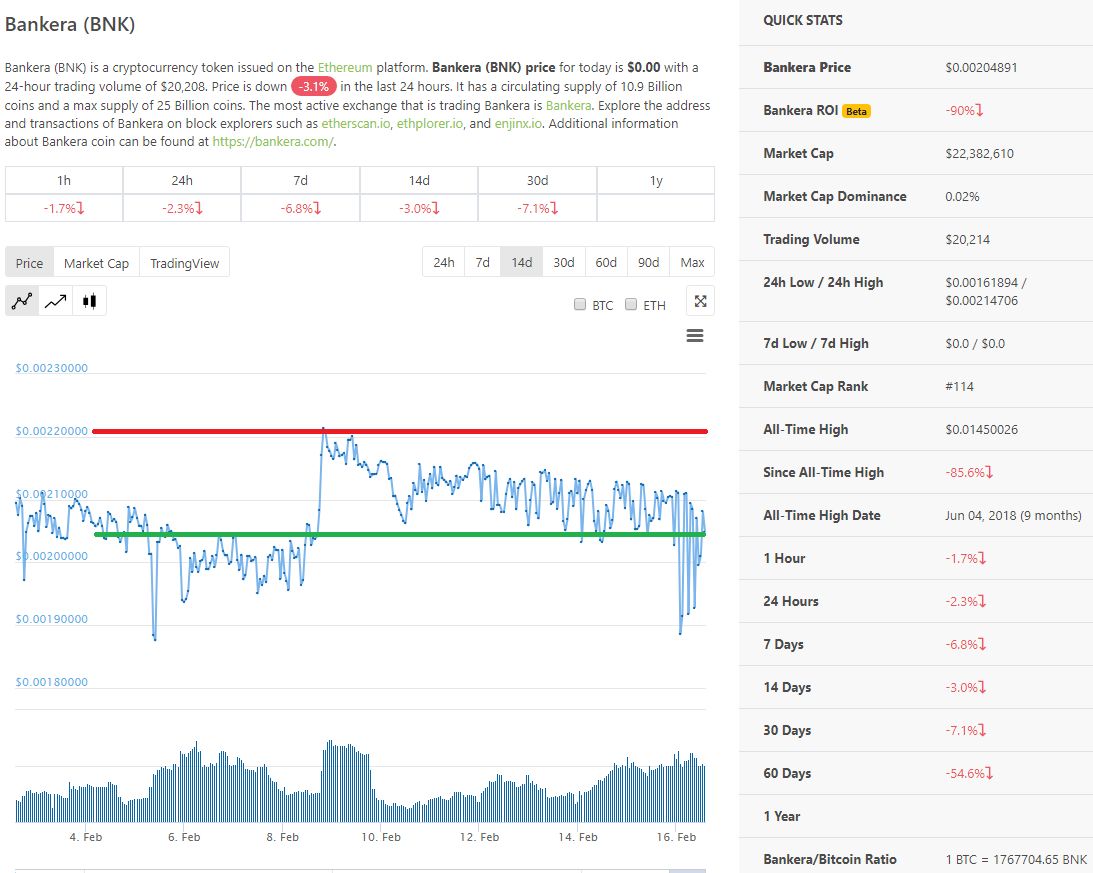1093x873 pixels.
Task: Click the All-Time High value $0.01450026
Action: pos(981,430)
